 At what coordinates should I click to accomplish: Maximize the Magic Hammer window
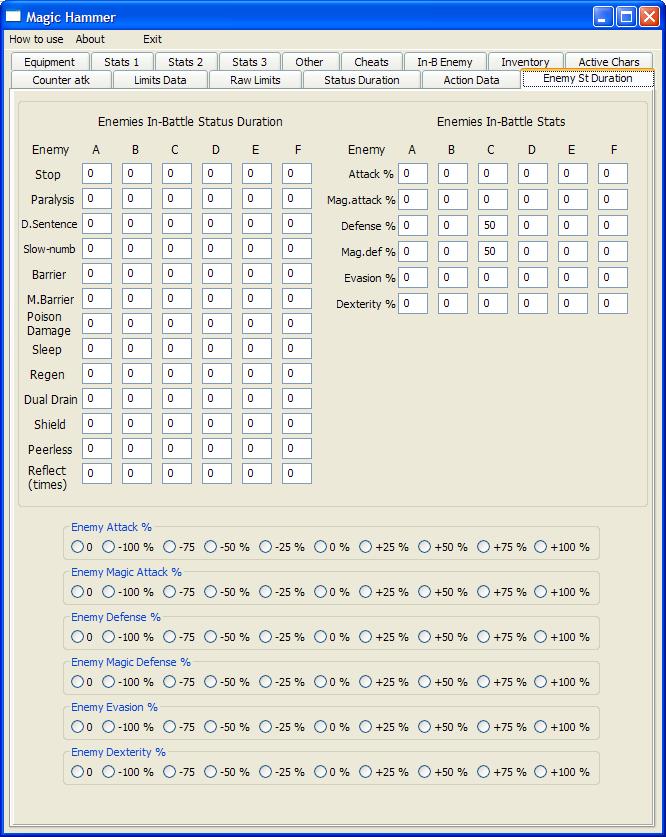click(626, 17)
